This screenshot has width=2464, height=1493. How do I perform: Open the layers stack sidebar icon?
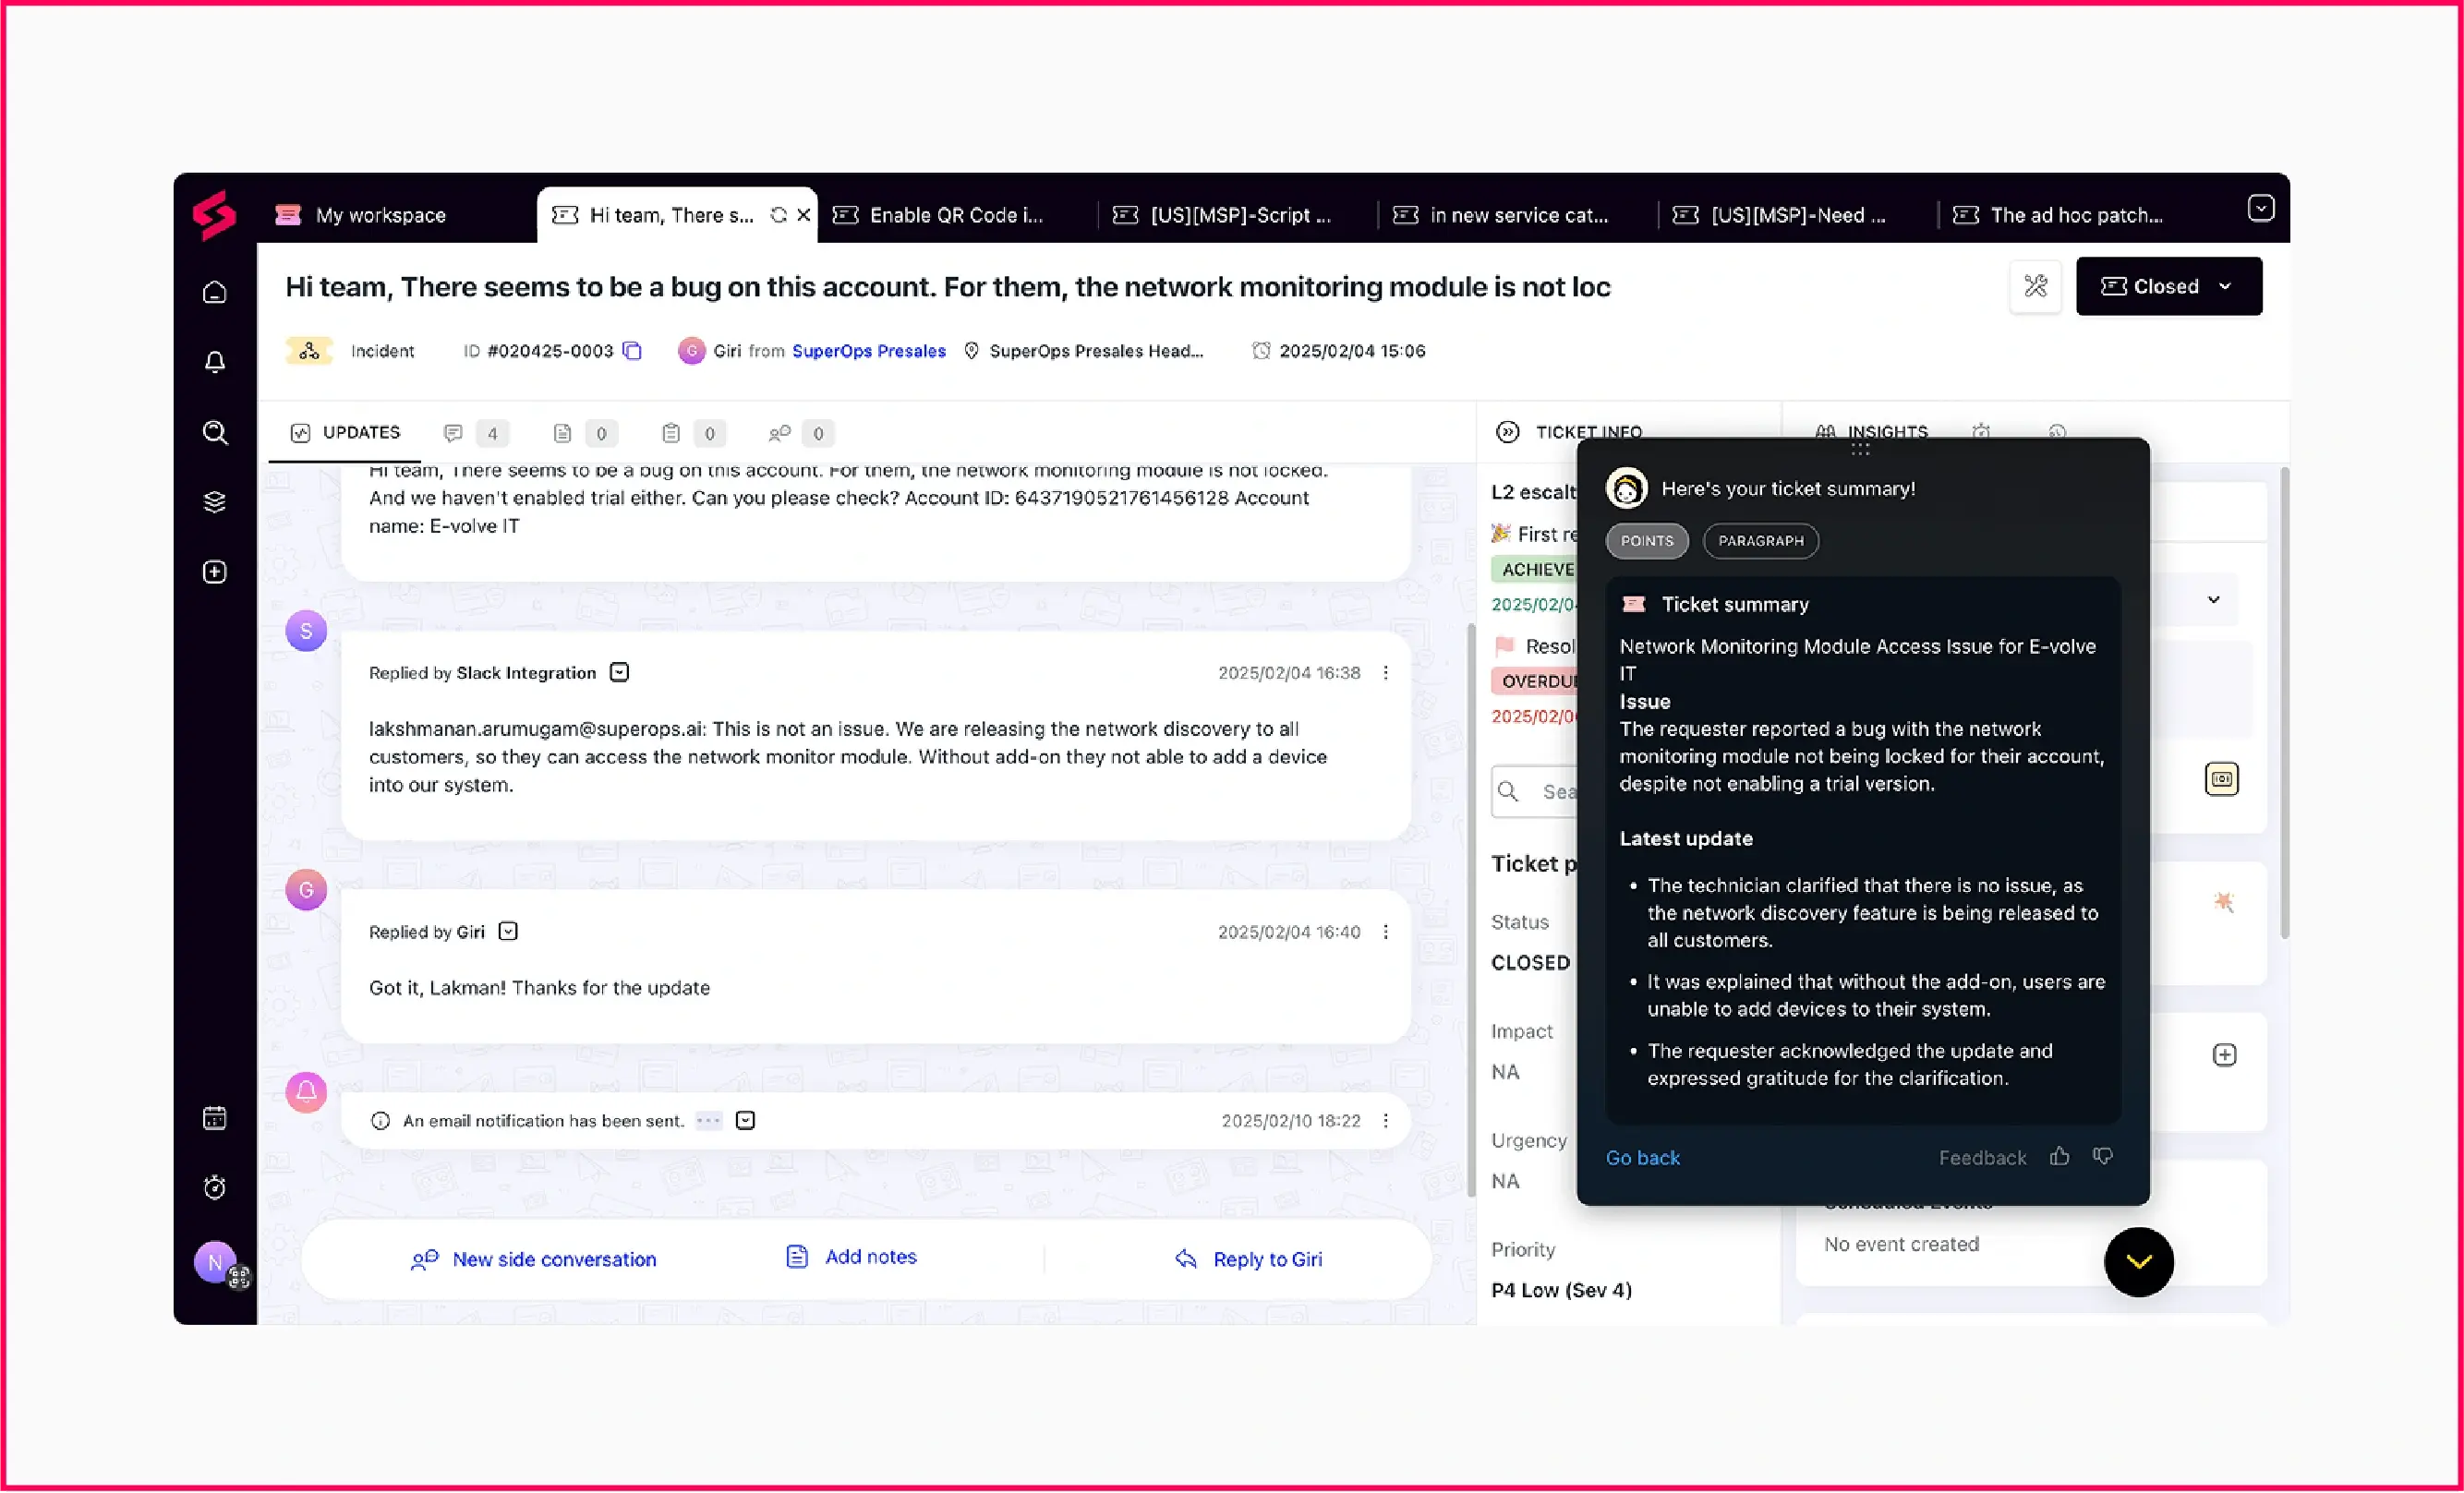click(215, 502)
